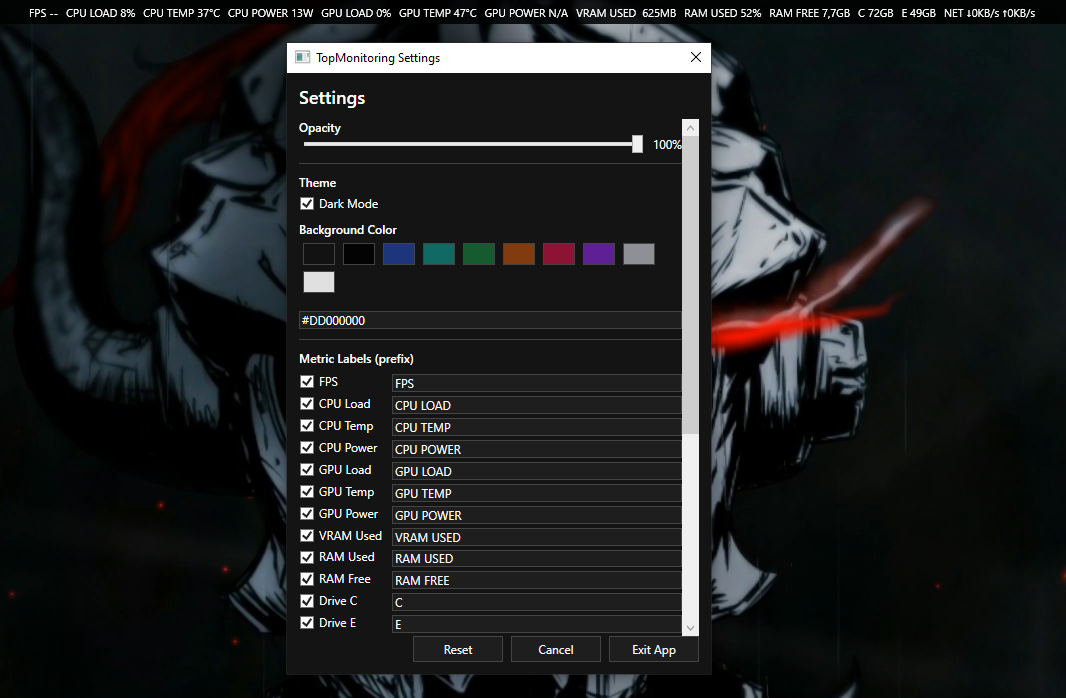Screen dimensions: 1066x698
Task: Click the settings scrollbar down arrow
Action: (690, 627)
